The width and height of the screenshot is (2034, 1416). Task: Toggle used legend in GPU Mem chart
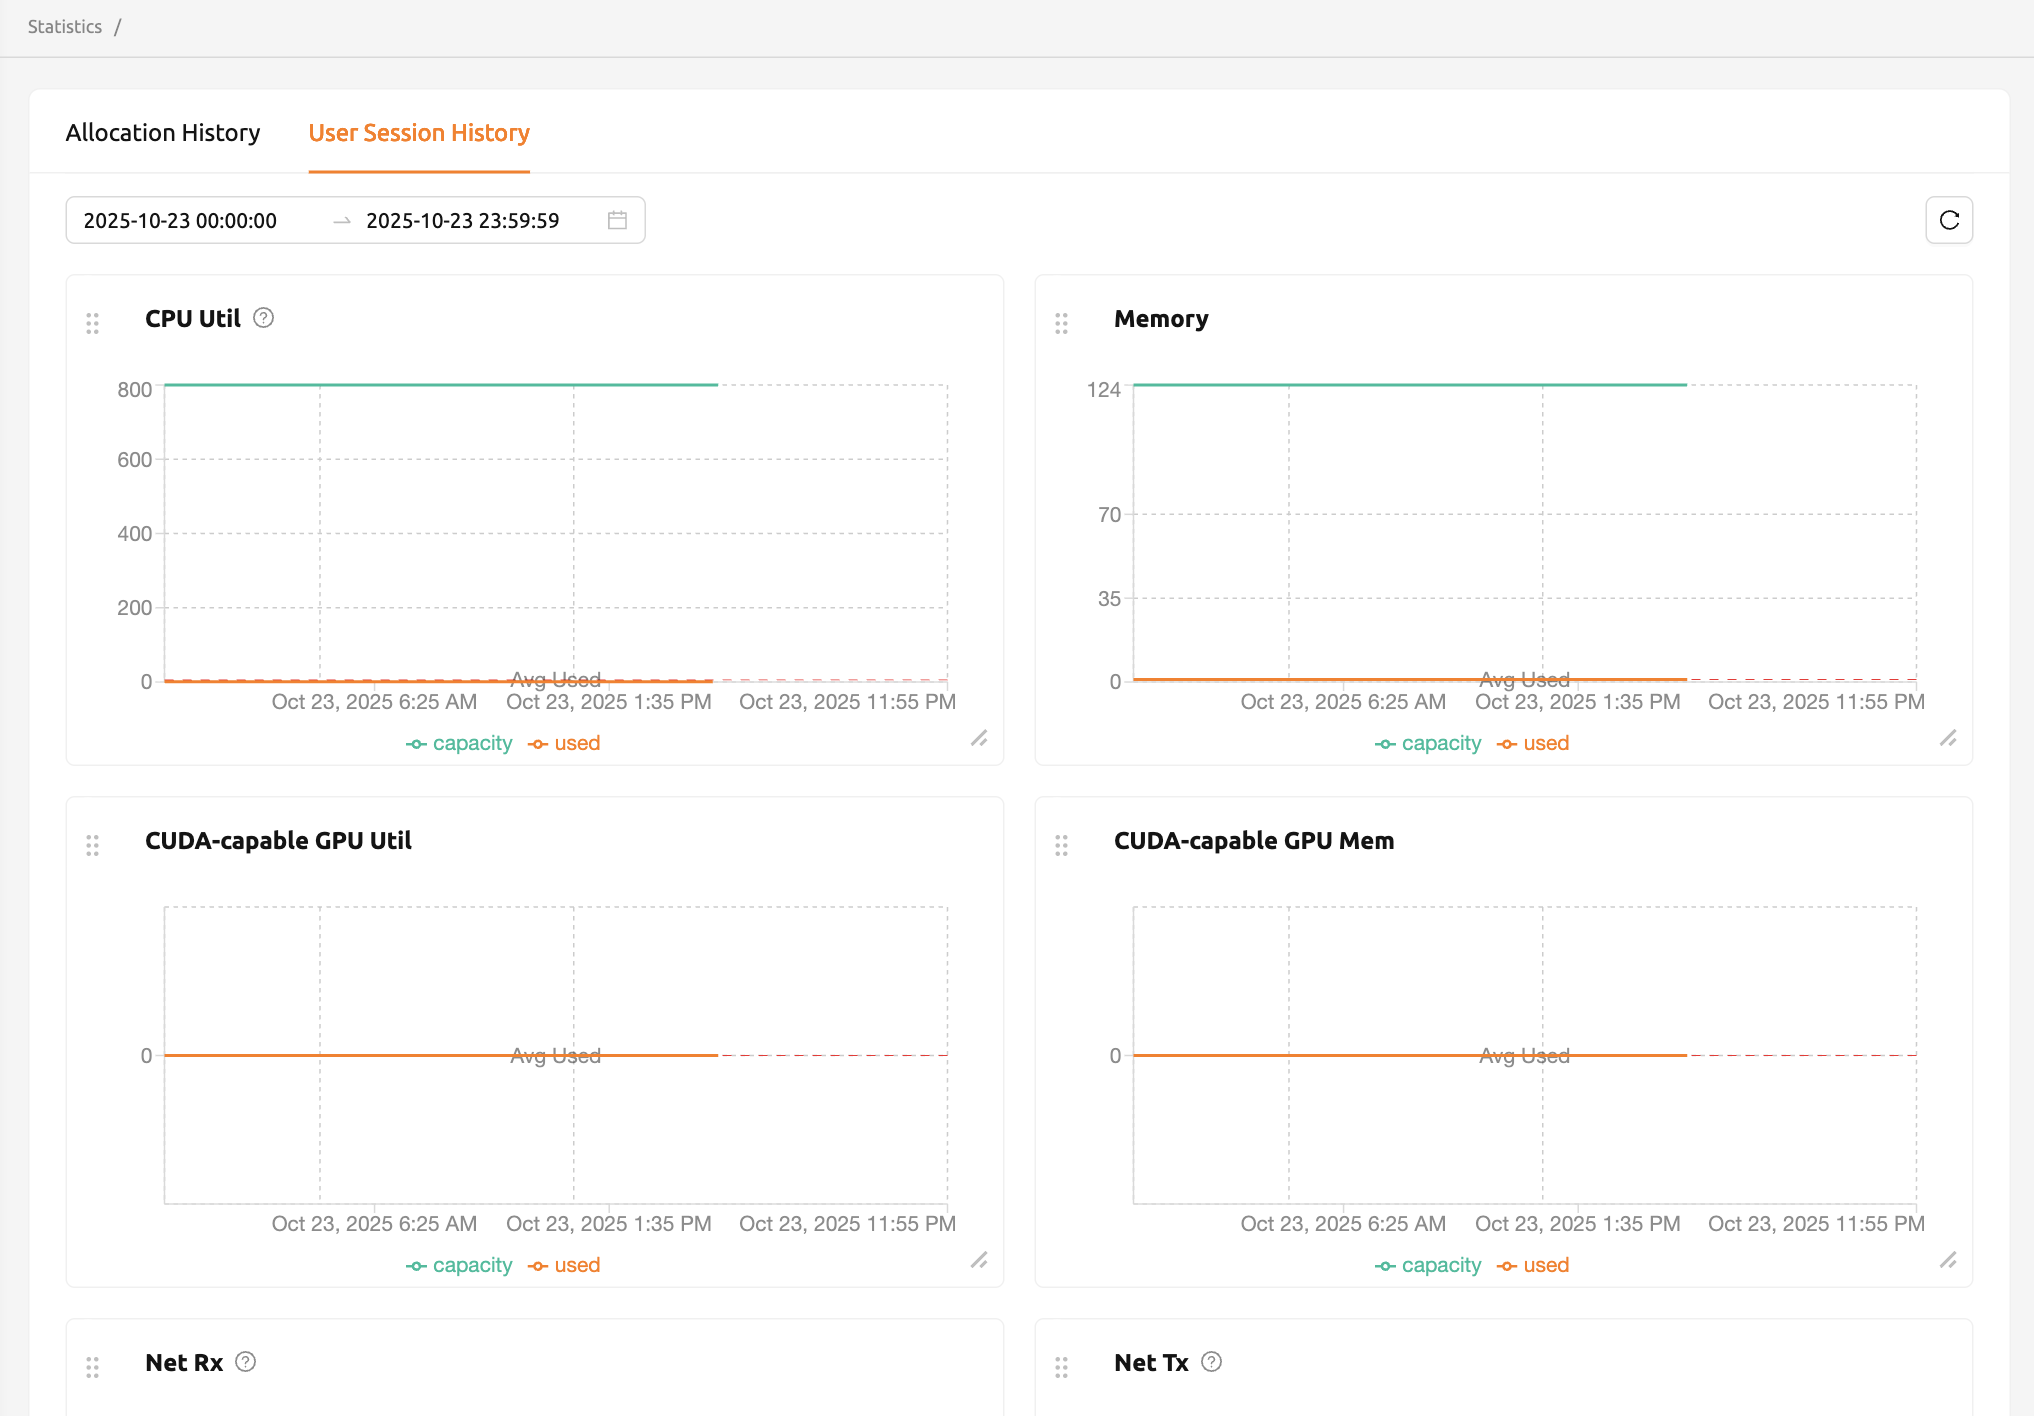1533,1265
